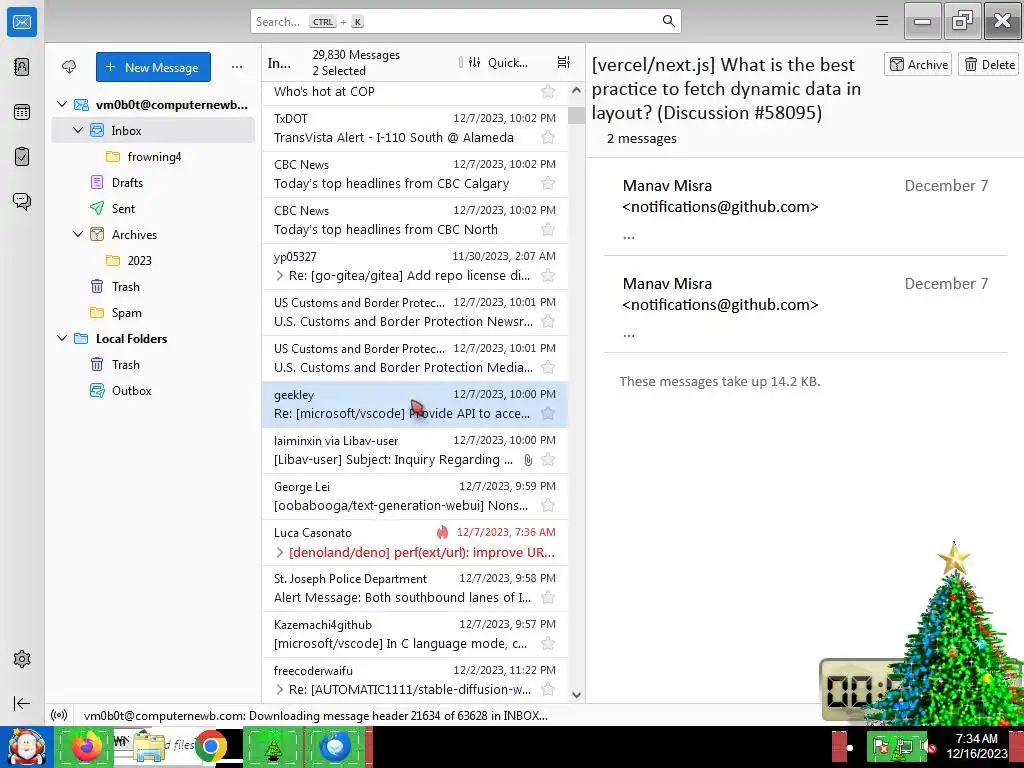Star the TxDOT TransVista Alert message
This screenshot has height=768, width=1024.
pos(548,137)
